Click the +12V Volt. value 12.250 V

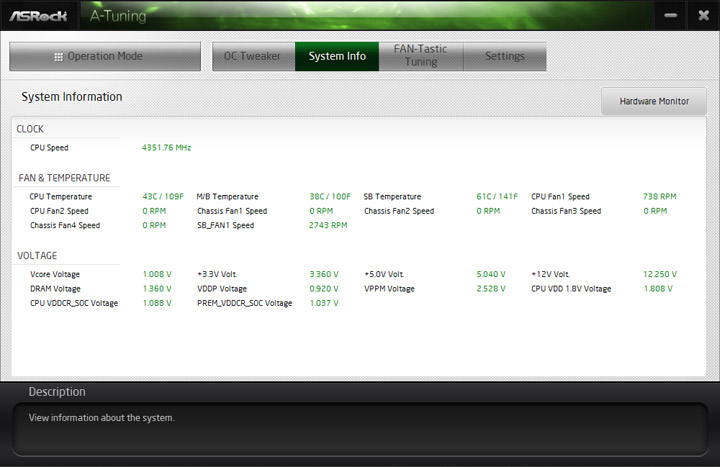[x=660, y=274]
